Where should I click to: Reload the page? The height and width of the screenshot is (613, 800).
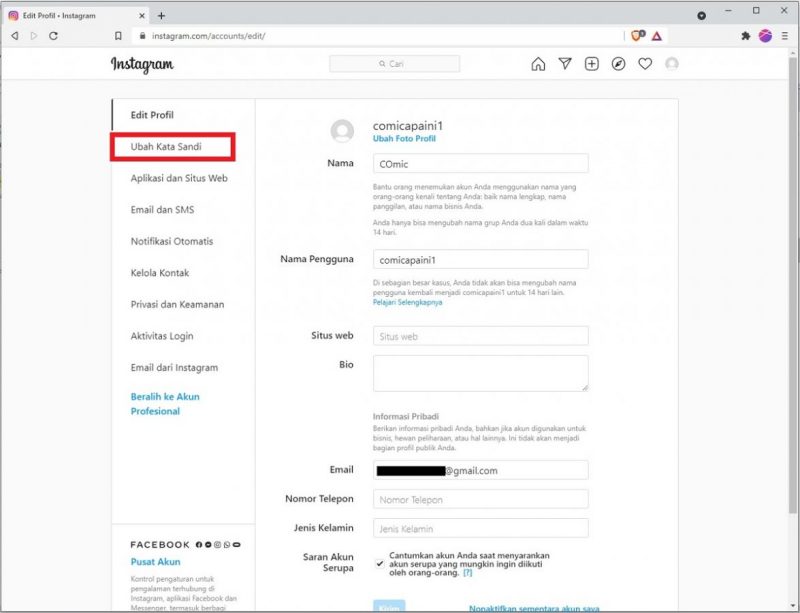click(x=53, y=36)
